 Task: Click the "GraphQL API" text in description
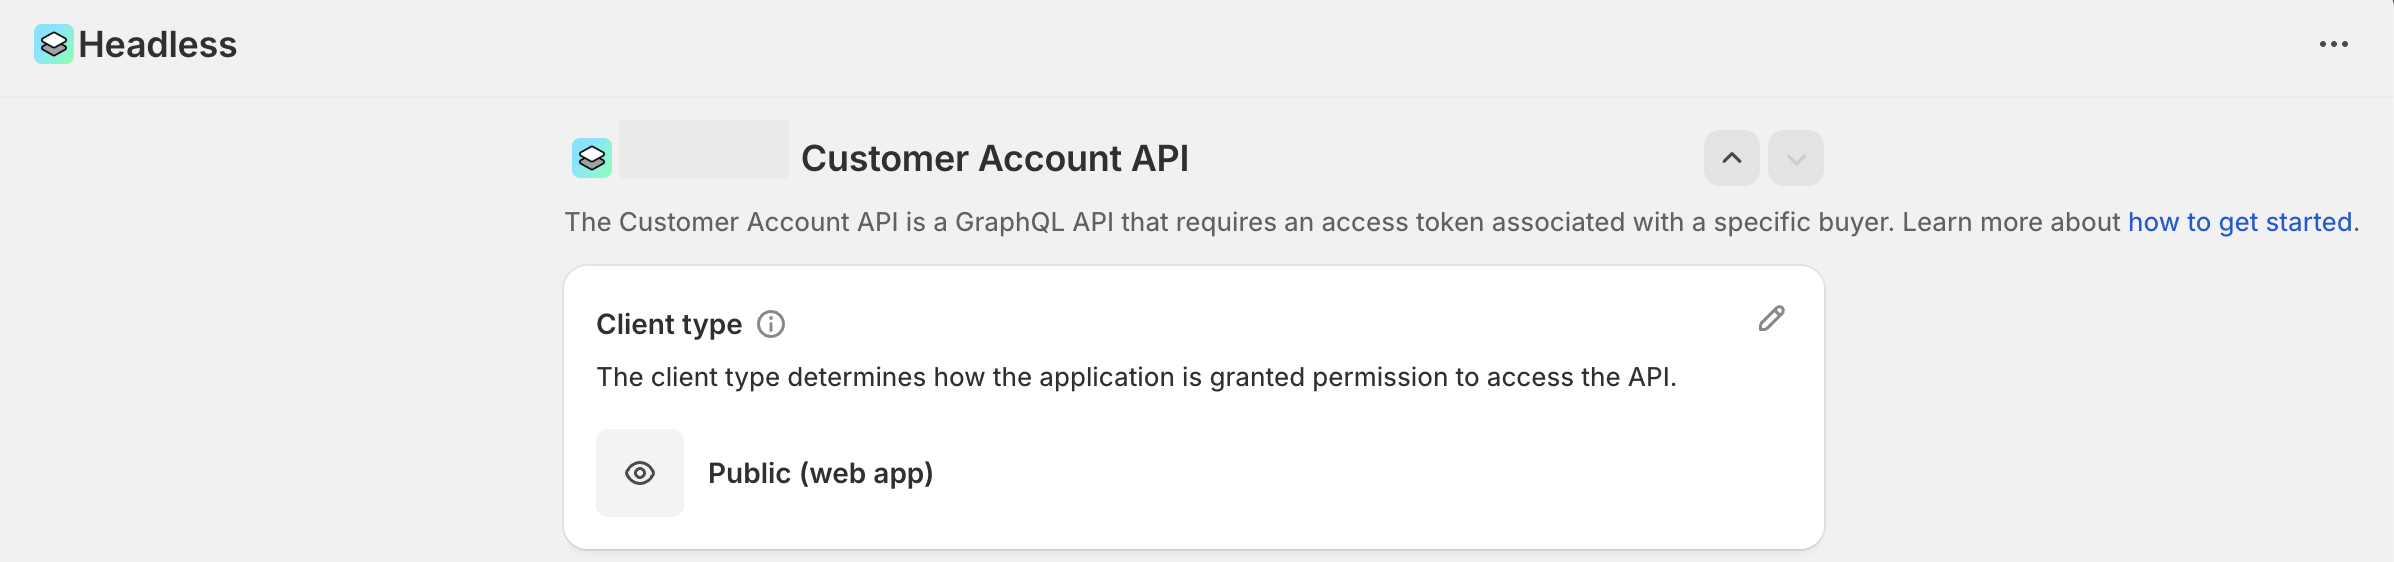(x=1034, y=222)
